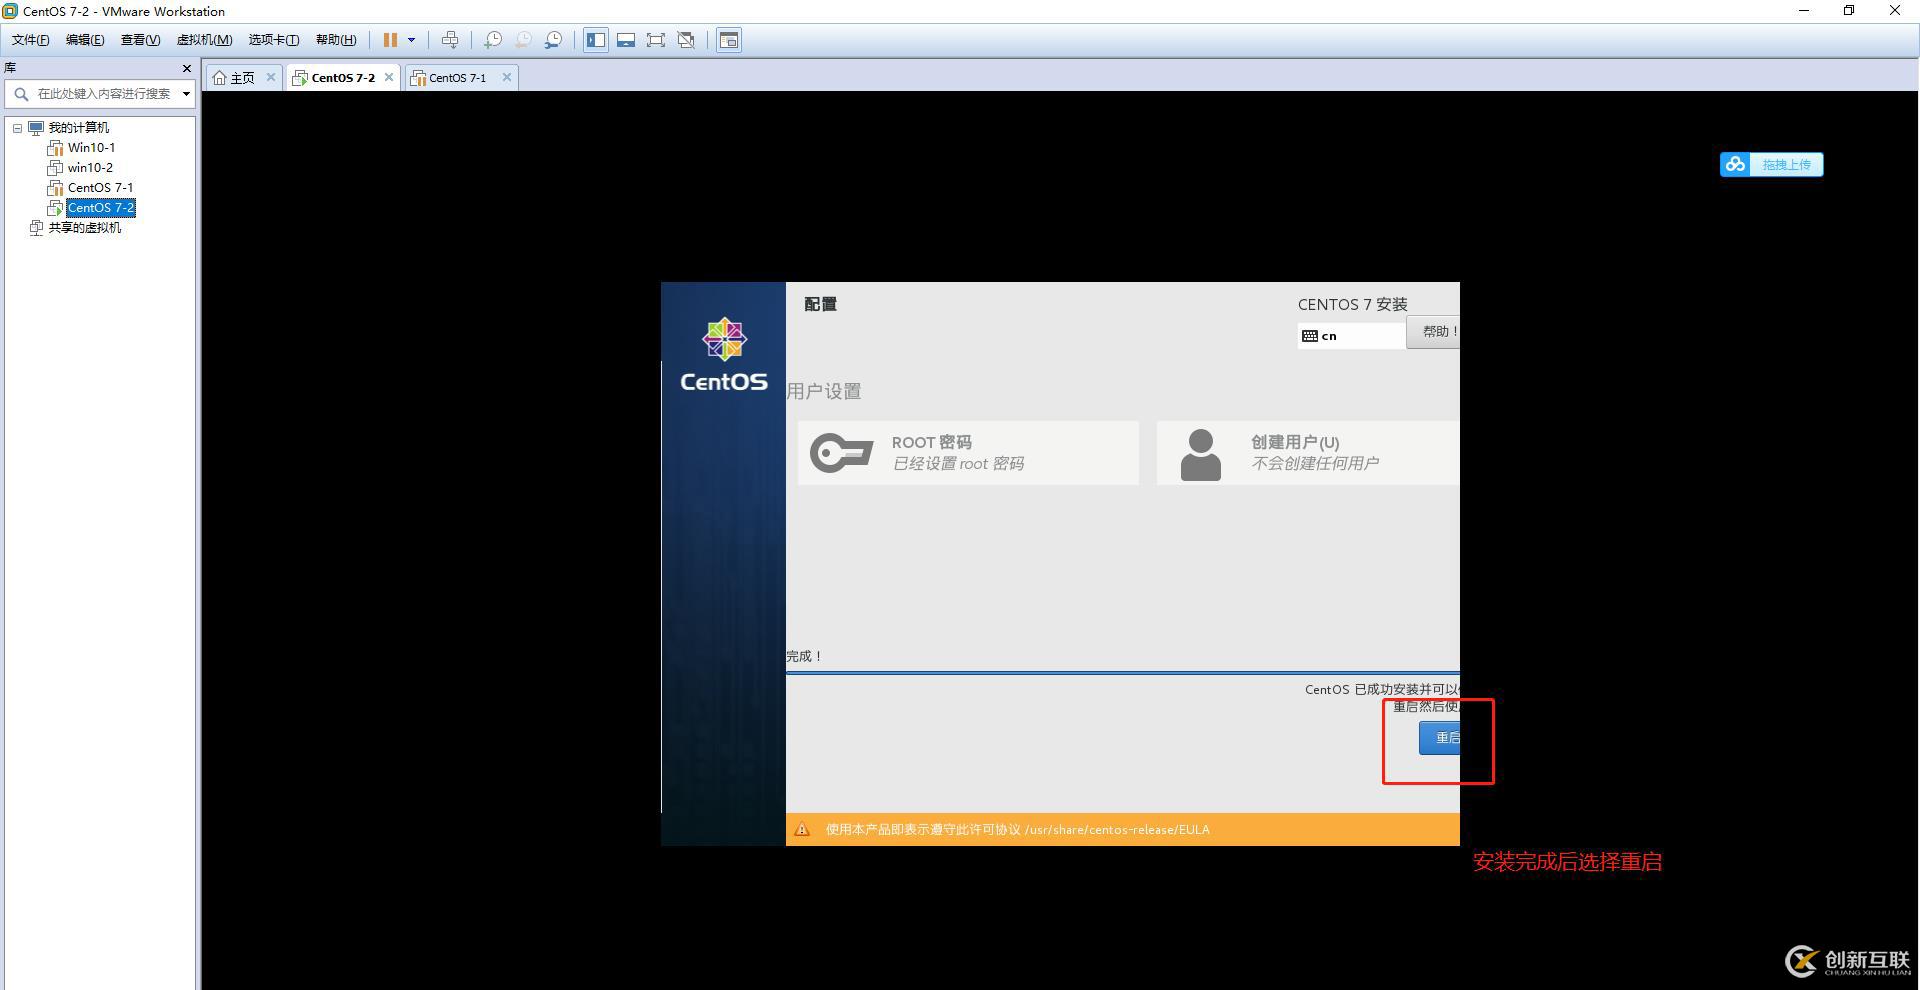Open the power options dropdown arrow beside pause
The height and width of the screenshot is (990, 1920).
point(411,40)
